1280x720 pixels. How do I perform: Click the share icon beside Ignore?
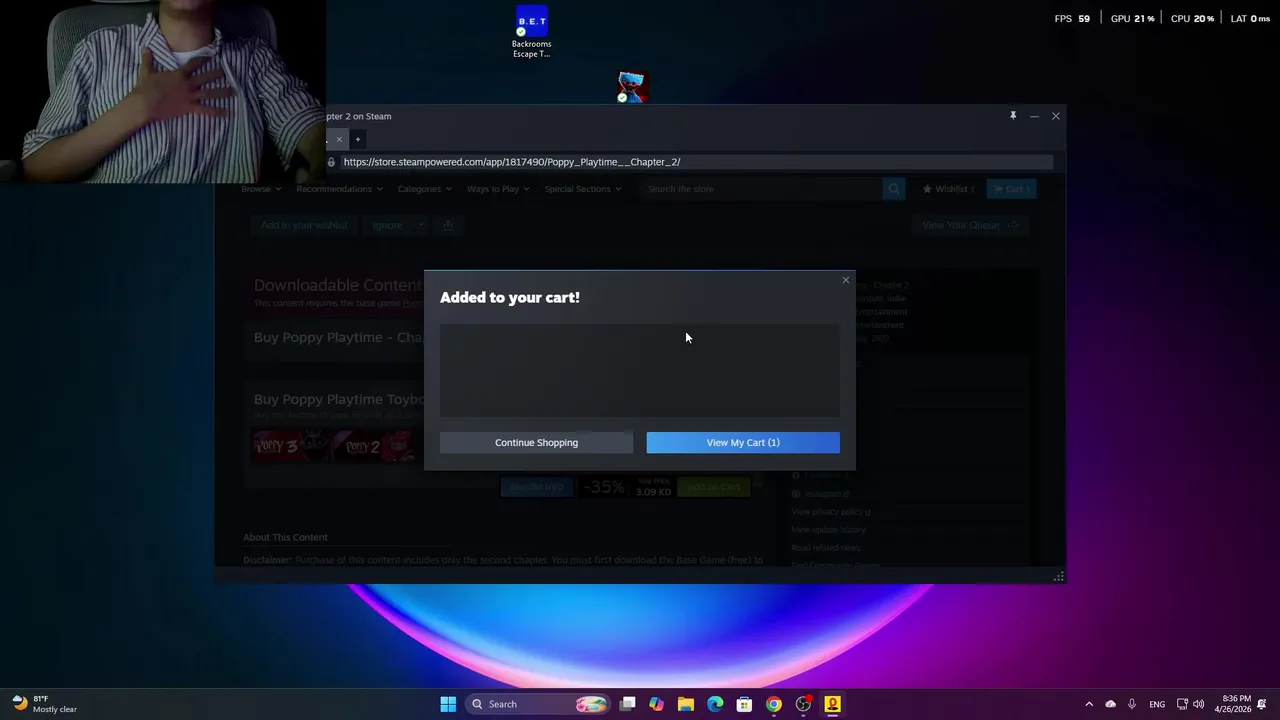pos(448,225)
